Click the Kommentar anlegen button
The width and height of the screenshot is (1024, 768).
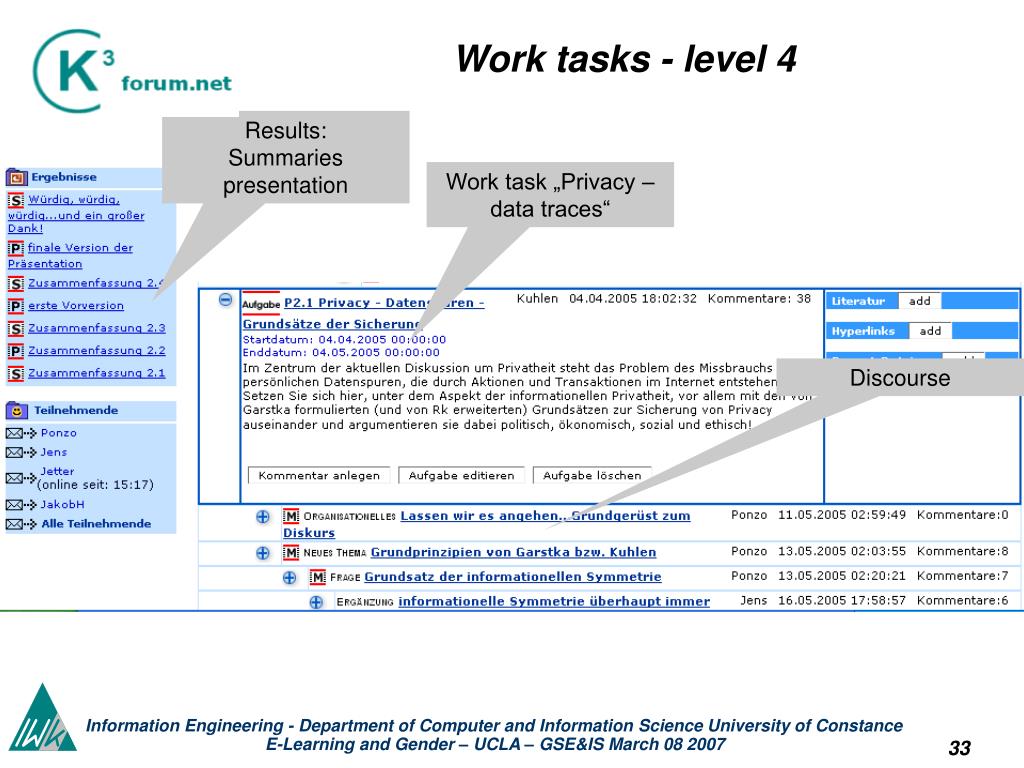(x=319, y=475)
